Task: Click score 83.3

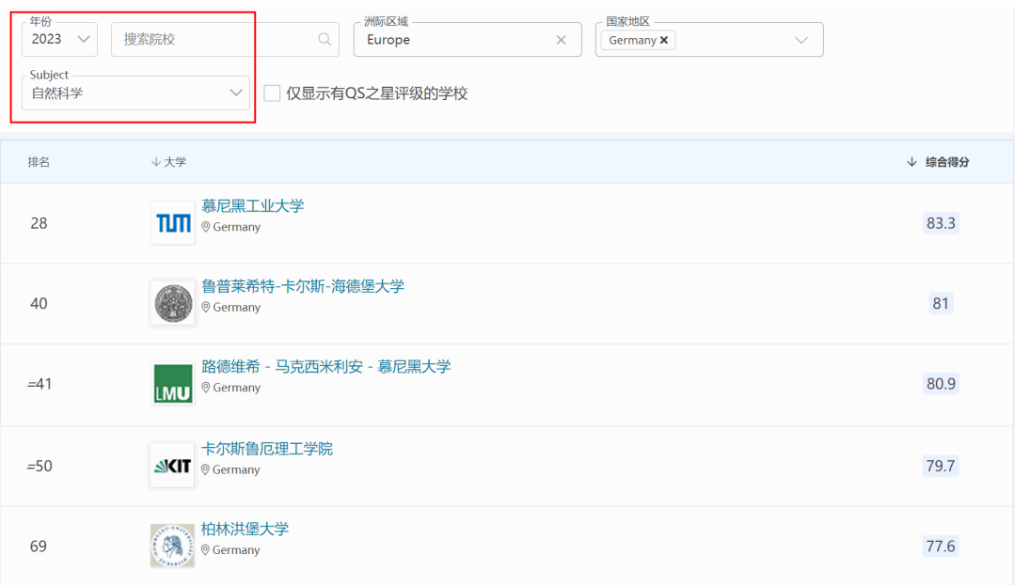Action: 941,223
